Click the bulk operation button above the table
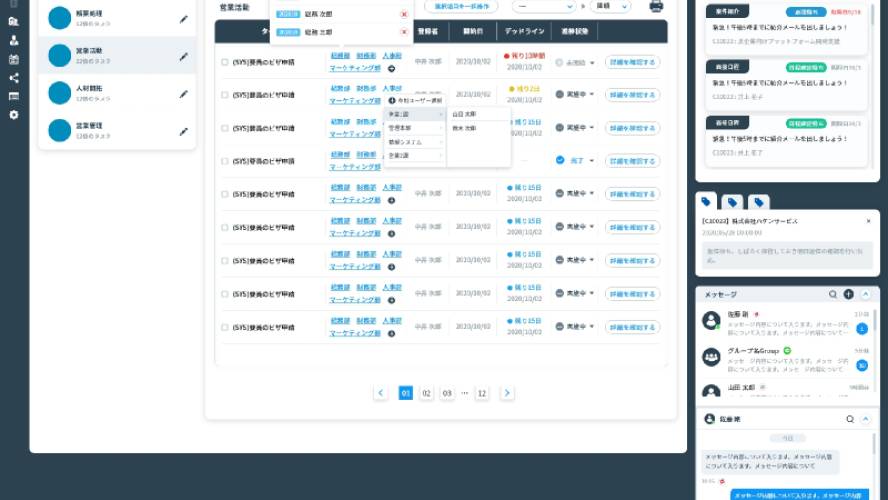This screenshot has width=888, height=500. click(462, 6)
